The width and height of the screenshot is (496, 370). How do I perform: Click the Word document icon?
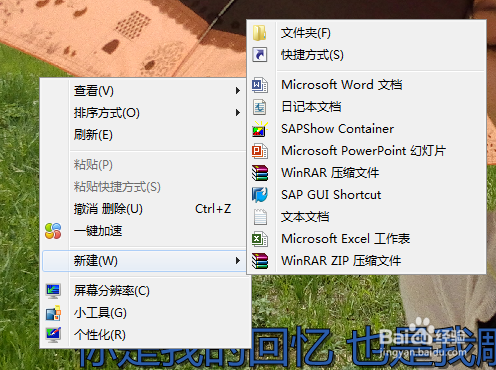coord(260,85)
